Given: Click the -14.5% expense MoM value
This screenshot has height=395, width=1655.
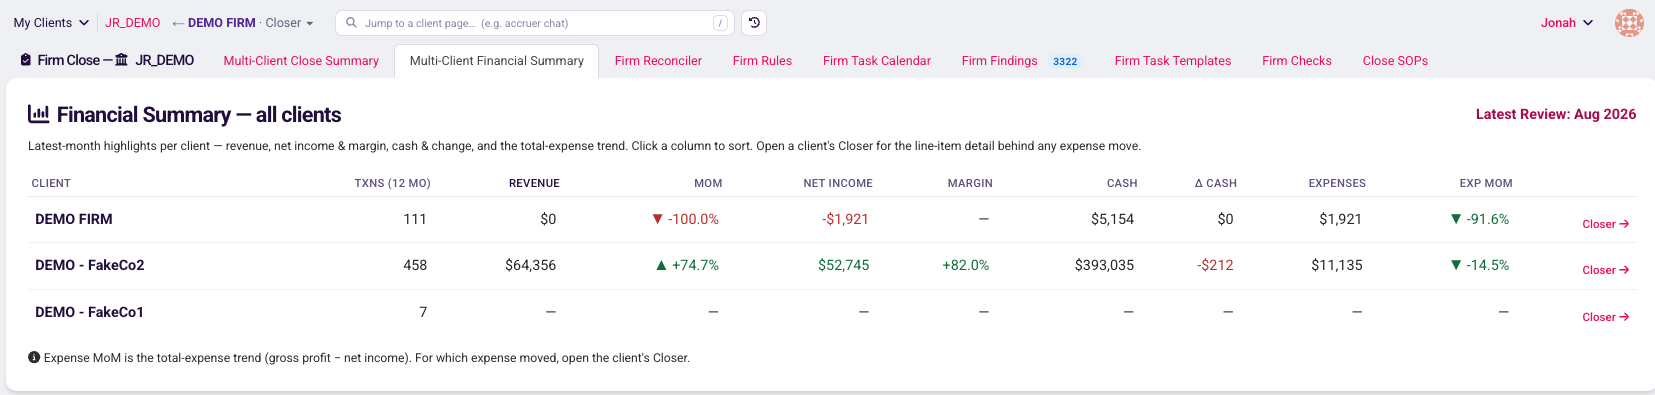Looking at the screenshot, I should pos(1480,265).
